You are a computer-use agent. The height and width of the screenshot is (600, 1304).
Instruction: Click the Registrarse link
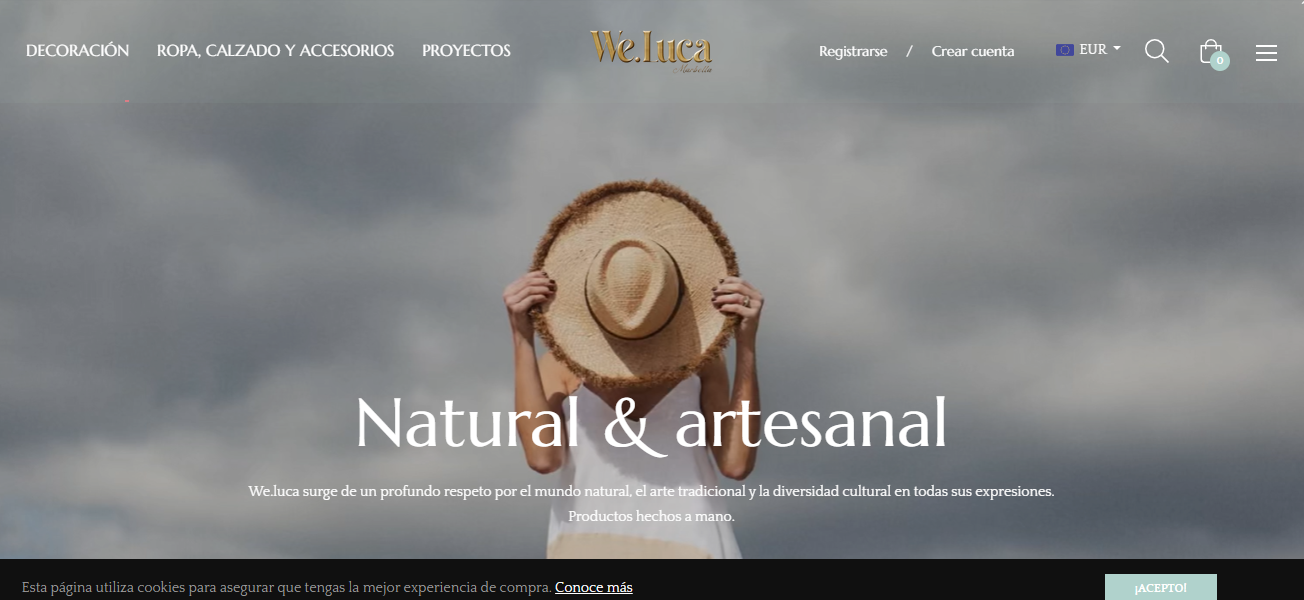(853, 51)
